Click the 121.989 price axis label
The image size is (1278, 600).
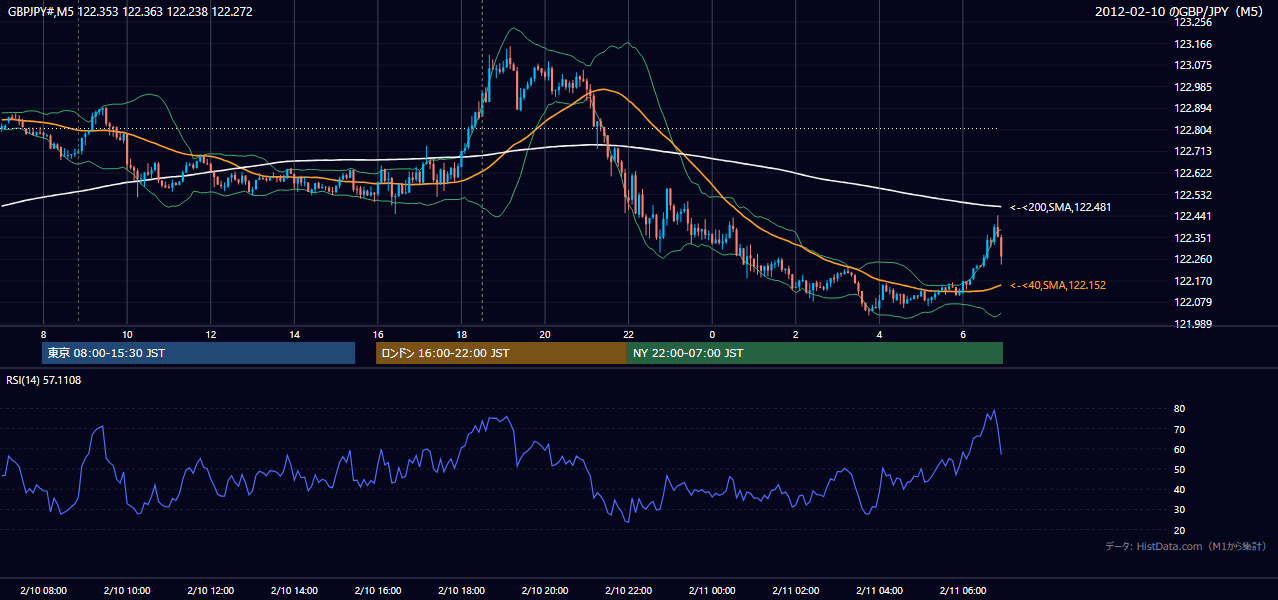point(1193,324)
